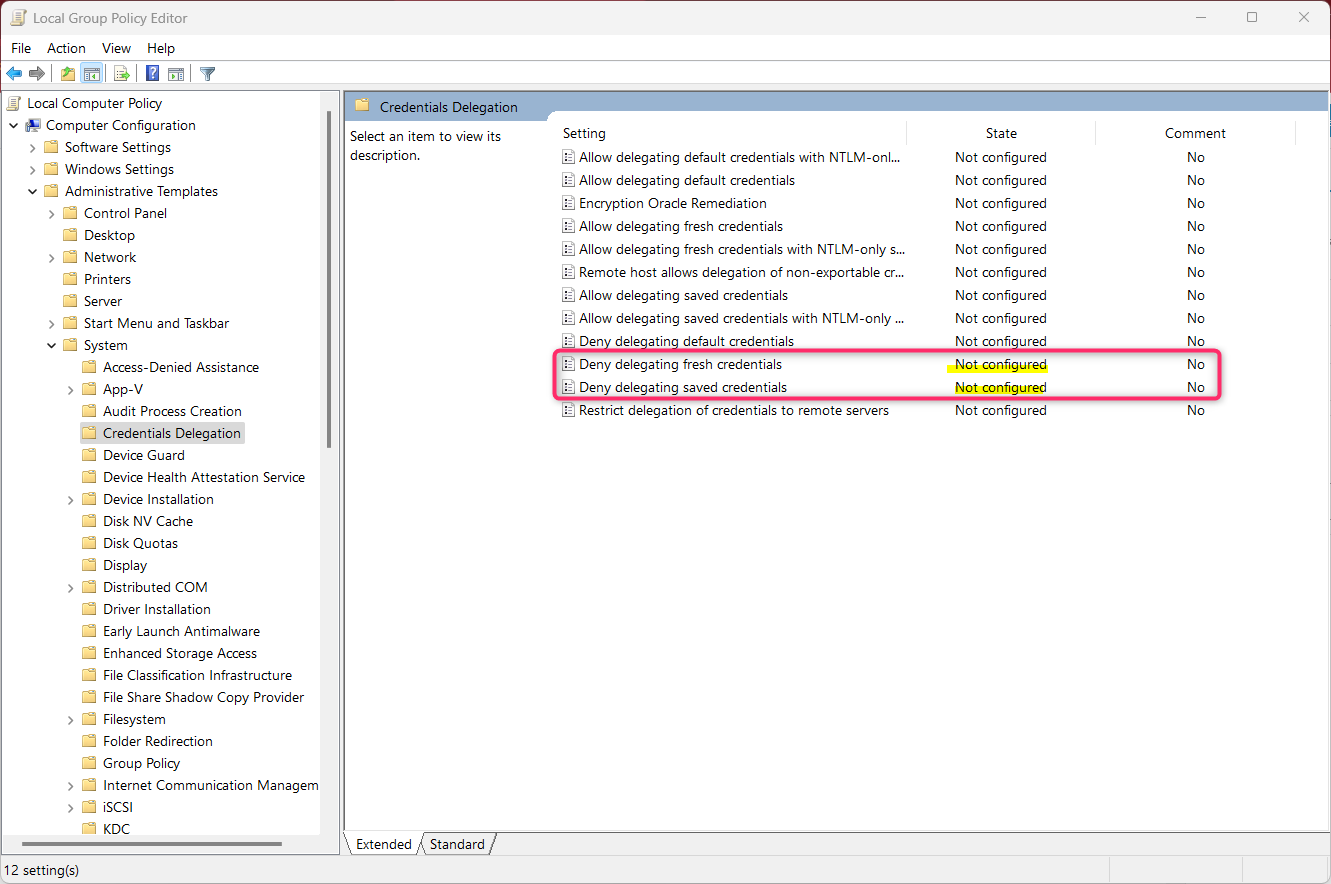The width and height of the screenshot is (1331, 884).
Task: Click the Filter toolbar icon
Action: (207, 72)
